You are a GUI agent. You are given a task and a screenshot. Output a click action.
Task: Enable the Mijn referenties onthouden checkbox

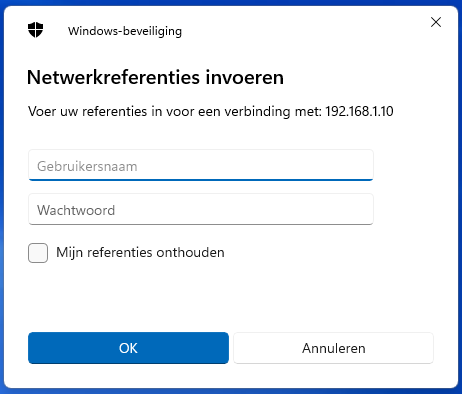click(38, 253)
